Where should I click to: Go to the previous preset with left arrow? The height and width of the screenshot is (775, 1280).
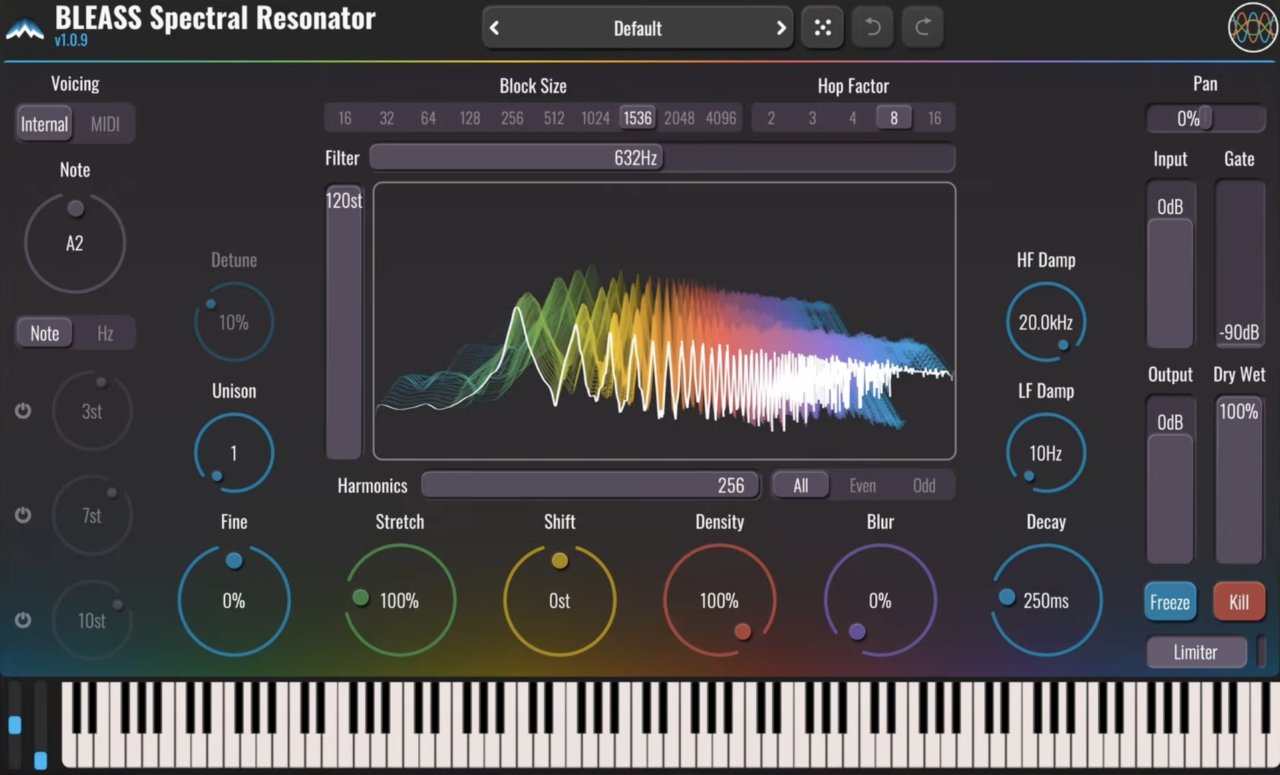pos(494,28)
